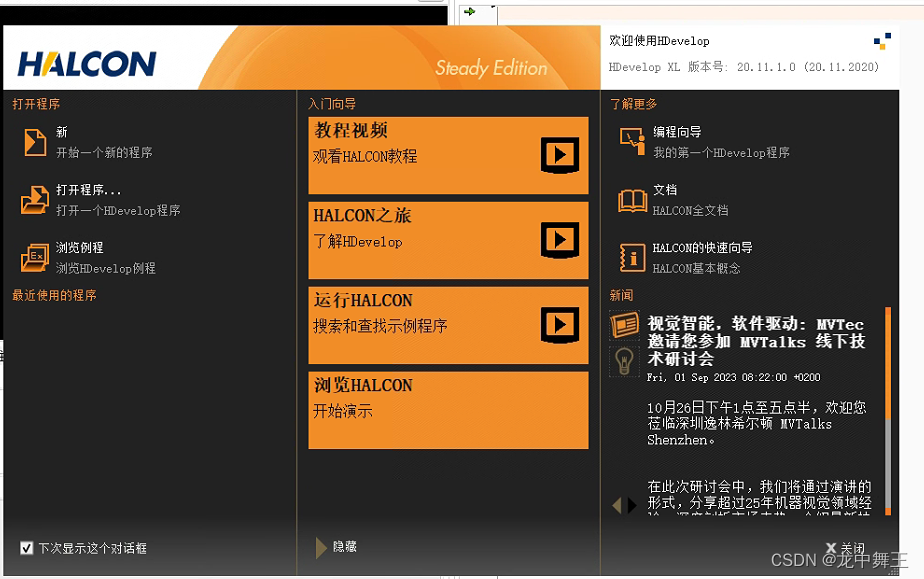Open 编程向导 link text
The width and height of the screenshot is (924, 579).
click(x=677, y=132)
